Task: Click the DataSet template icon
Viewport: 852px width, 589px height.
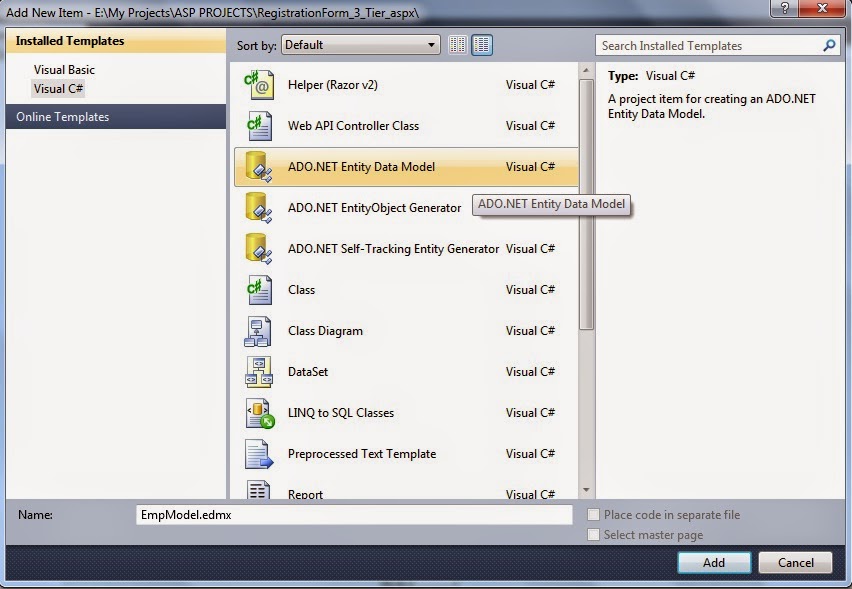Action: click(259, 372)
